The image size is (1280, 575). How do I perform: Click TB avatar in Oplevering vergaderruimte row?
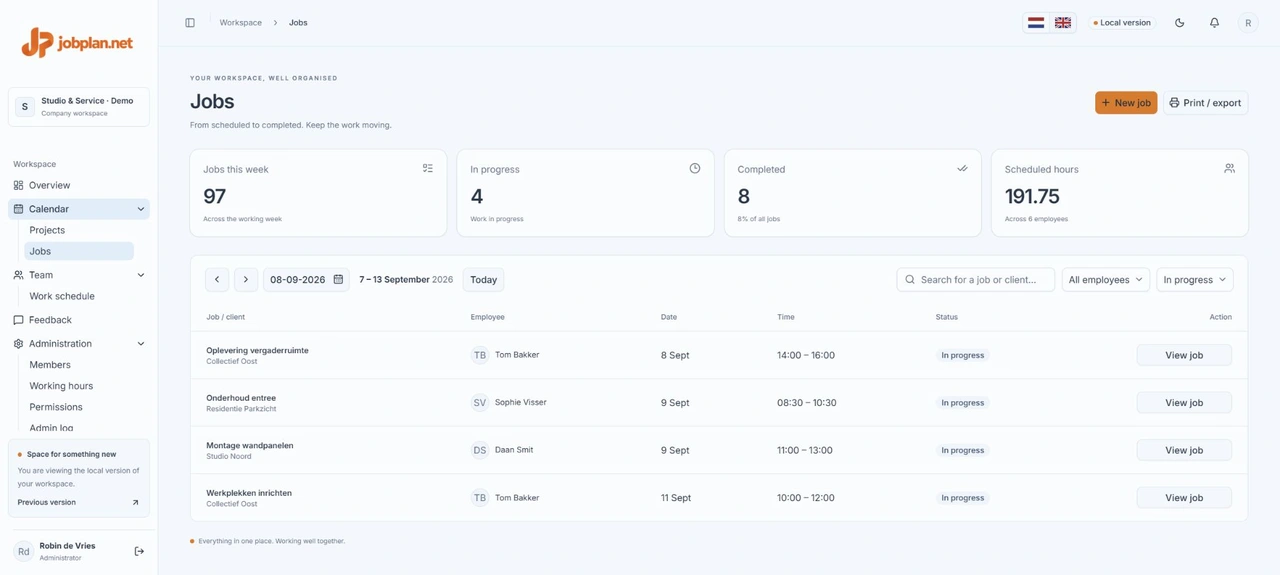pyautogui.click(x=480, y=355)
